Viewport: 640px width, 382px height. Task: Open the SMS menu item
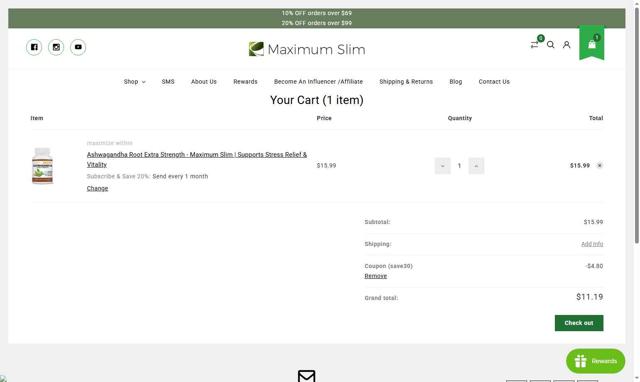click(x=168, y=82)
